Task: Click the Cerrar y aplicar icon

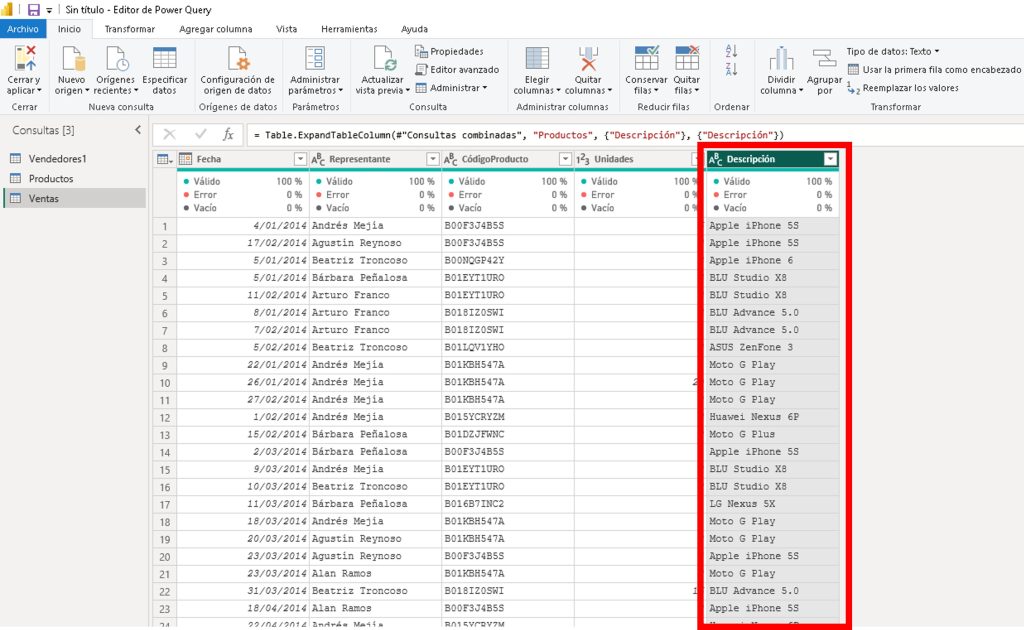Action: [x=24, y=58]
